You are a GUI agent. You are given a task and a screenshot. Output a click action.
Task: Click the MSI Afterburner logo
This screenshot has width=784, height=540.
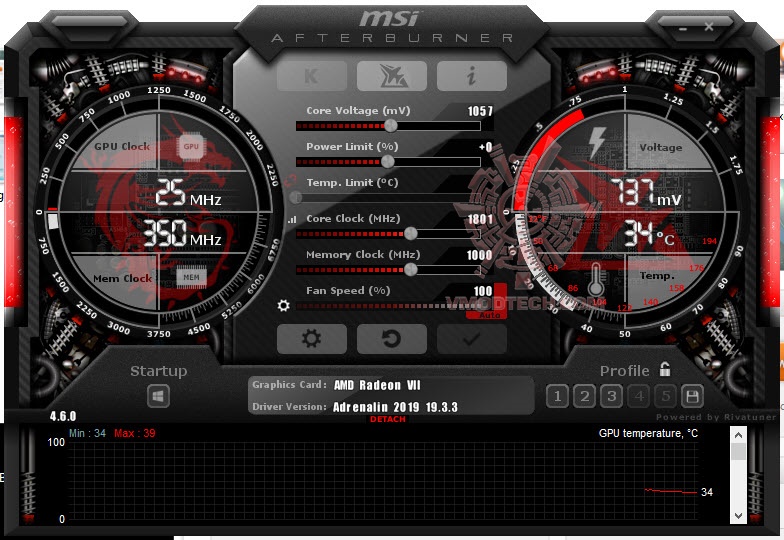pos(392,26)
